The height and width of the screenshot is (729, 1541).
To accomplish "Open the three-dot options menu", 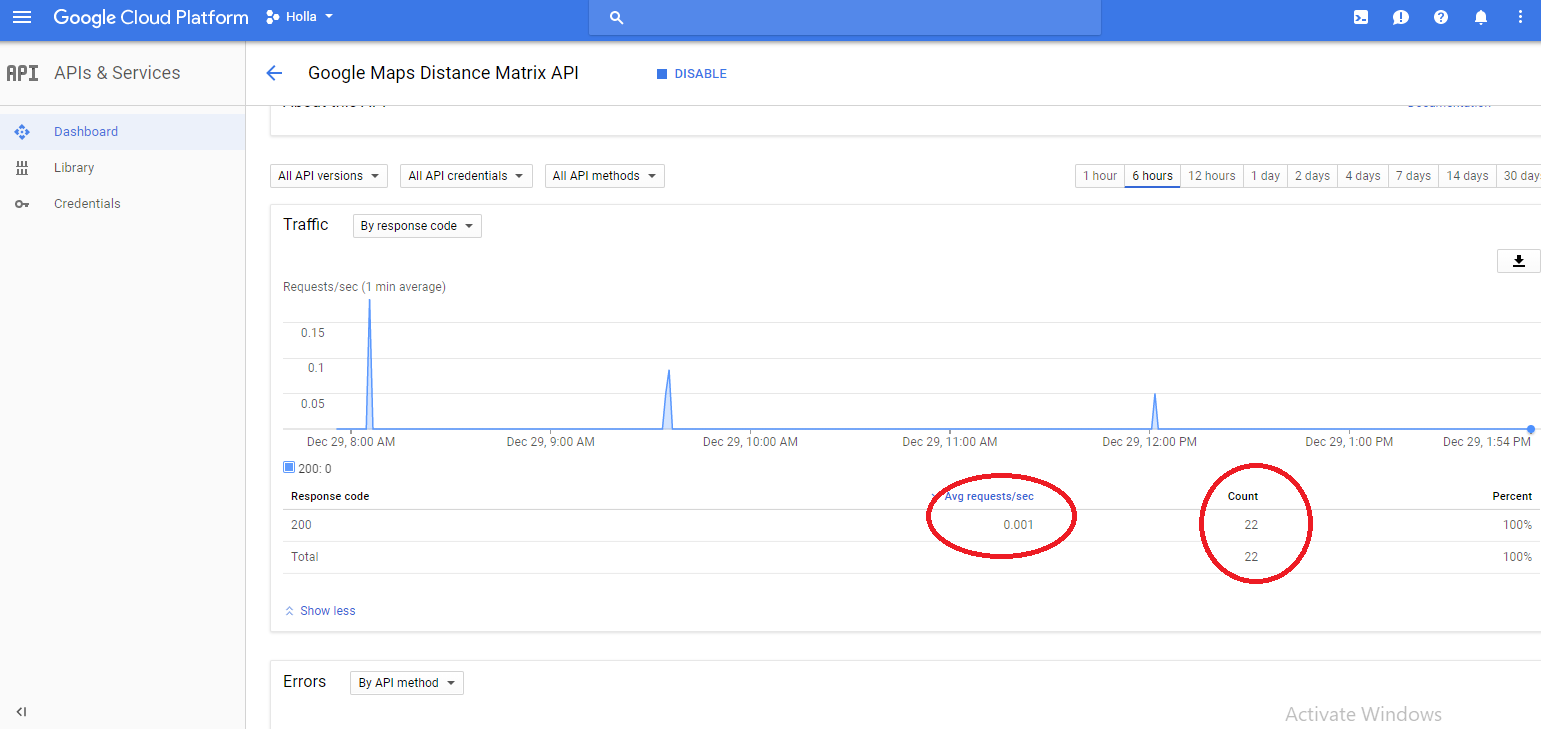I will (x=1520, y=17).
